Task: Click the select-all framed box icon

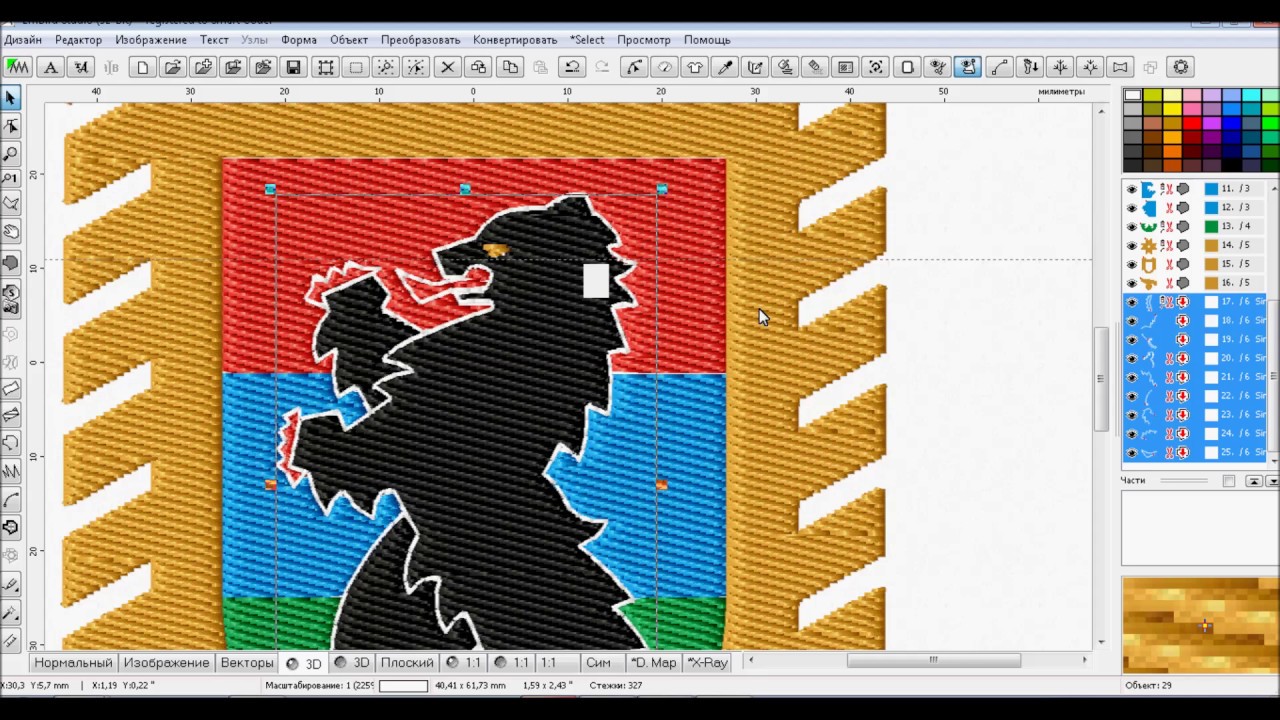Action: 326,67
